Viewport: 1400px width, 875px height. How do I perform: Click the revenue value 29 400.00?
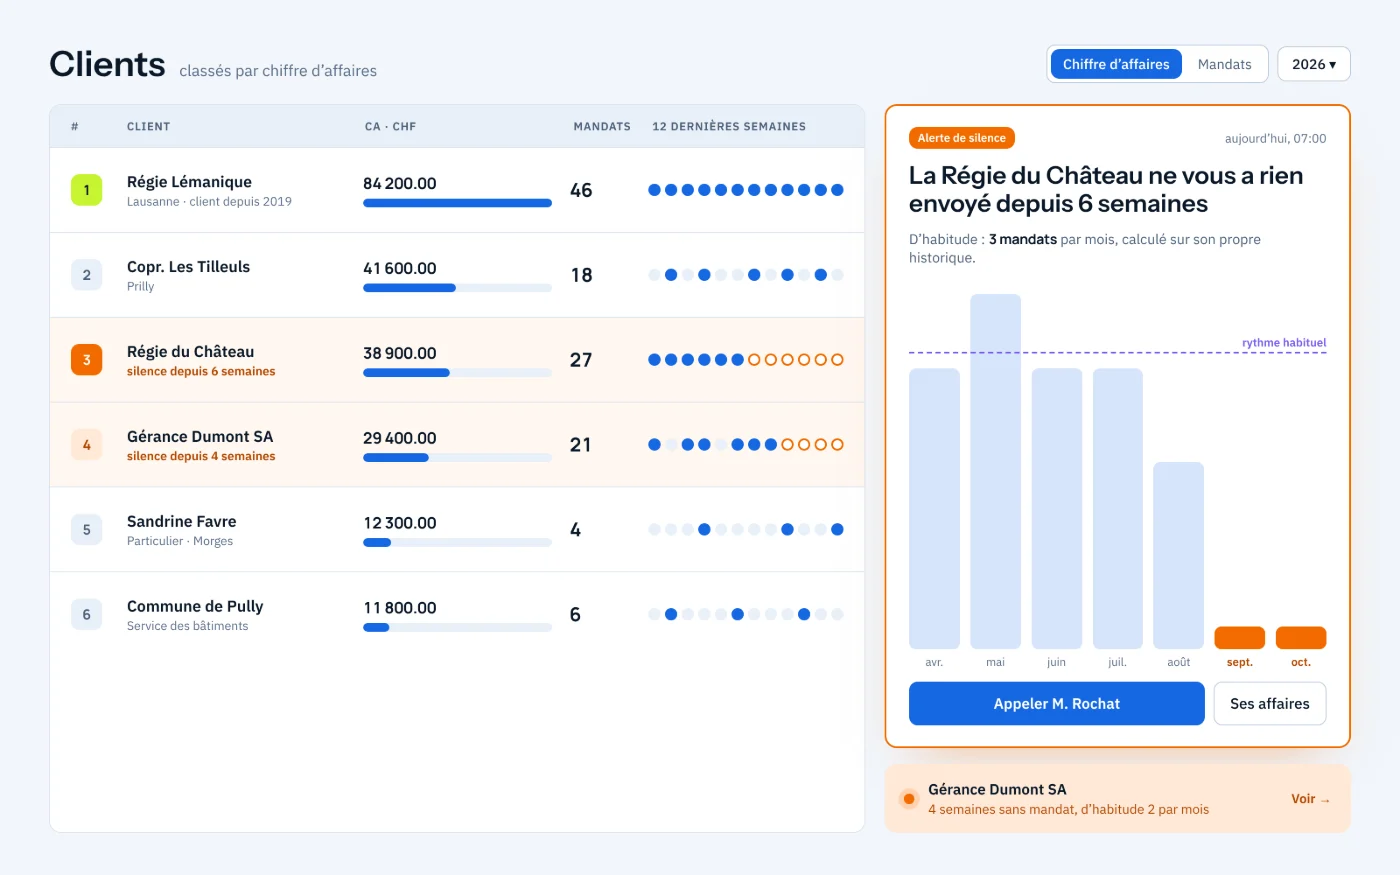[400, 438]
